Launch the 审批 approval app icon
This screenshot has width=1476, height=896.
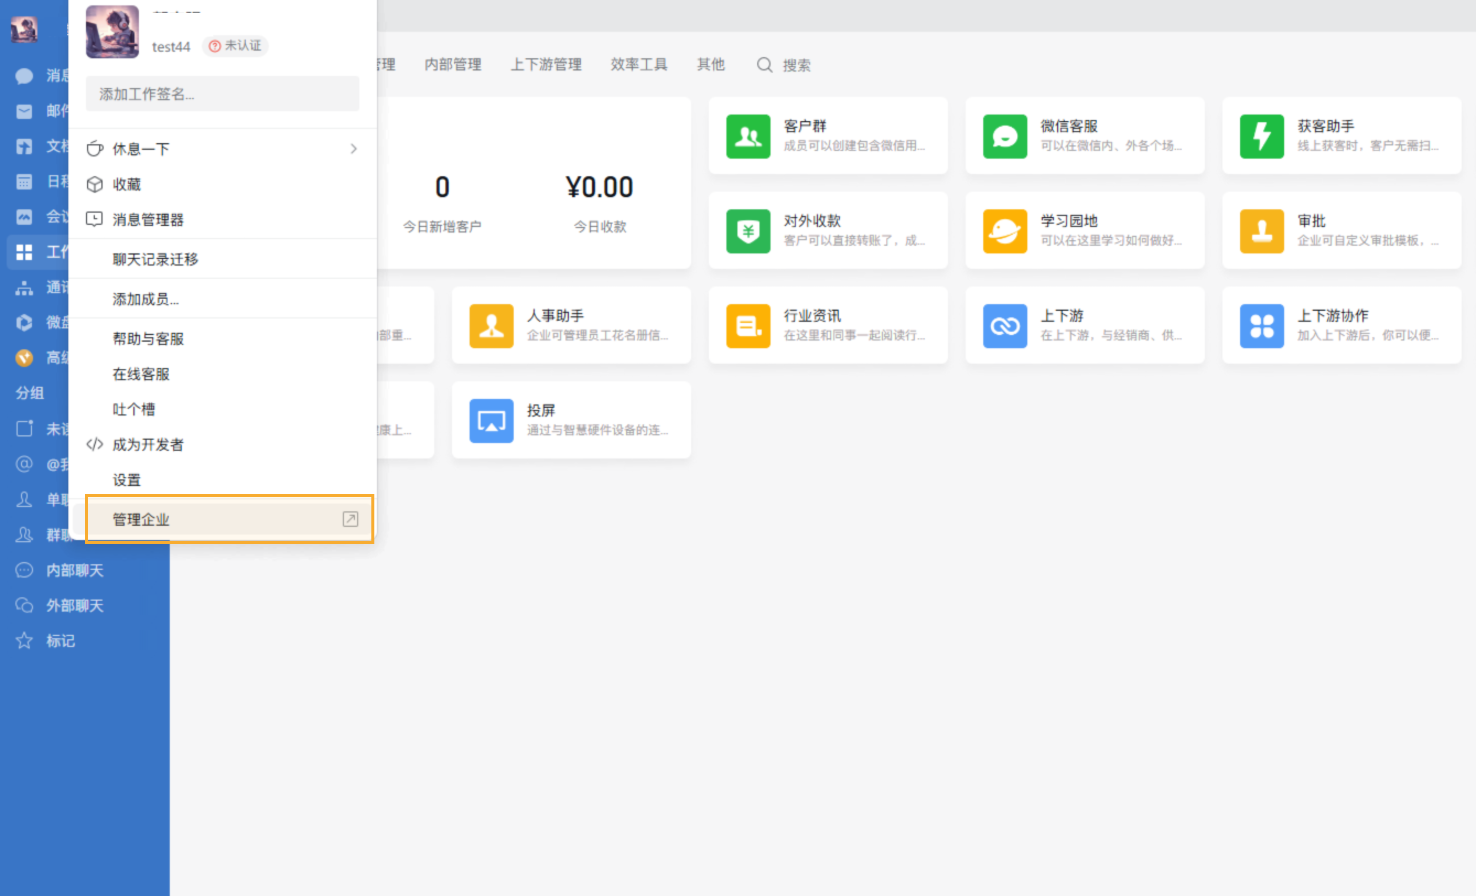click(x=1262, y=230)
